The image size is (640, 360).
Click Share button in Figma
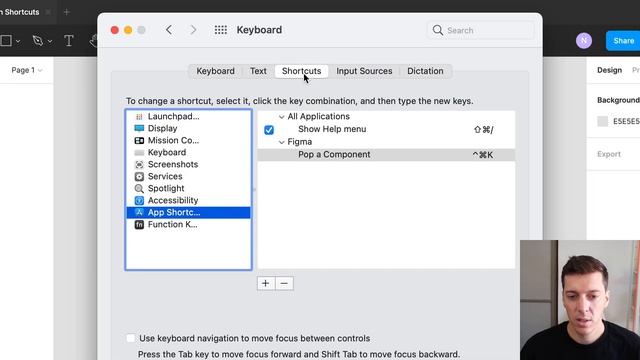pyautogui.click(x=623, y=41)
